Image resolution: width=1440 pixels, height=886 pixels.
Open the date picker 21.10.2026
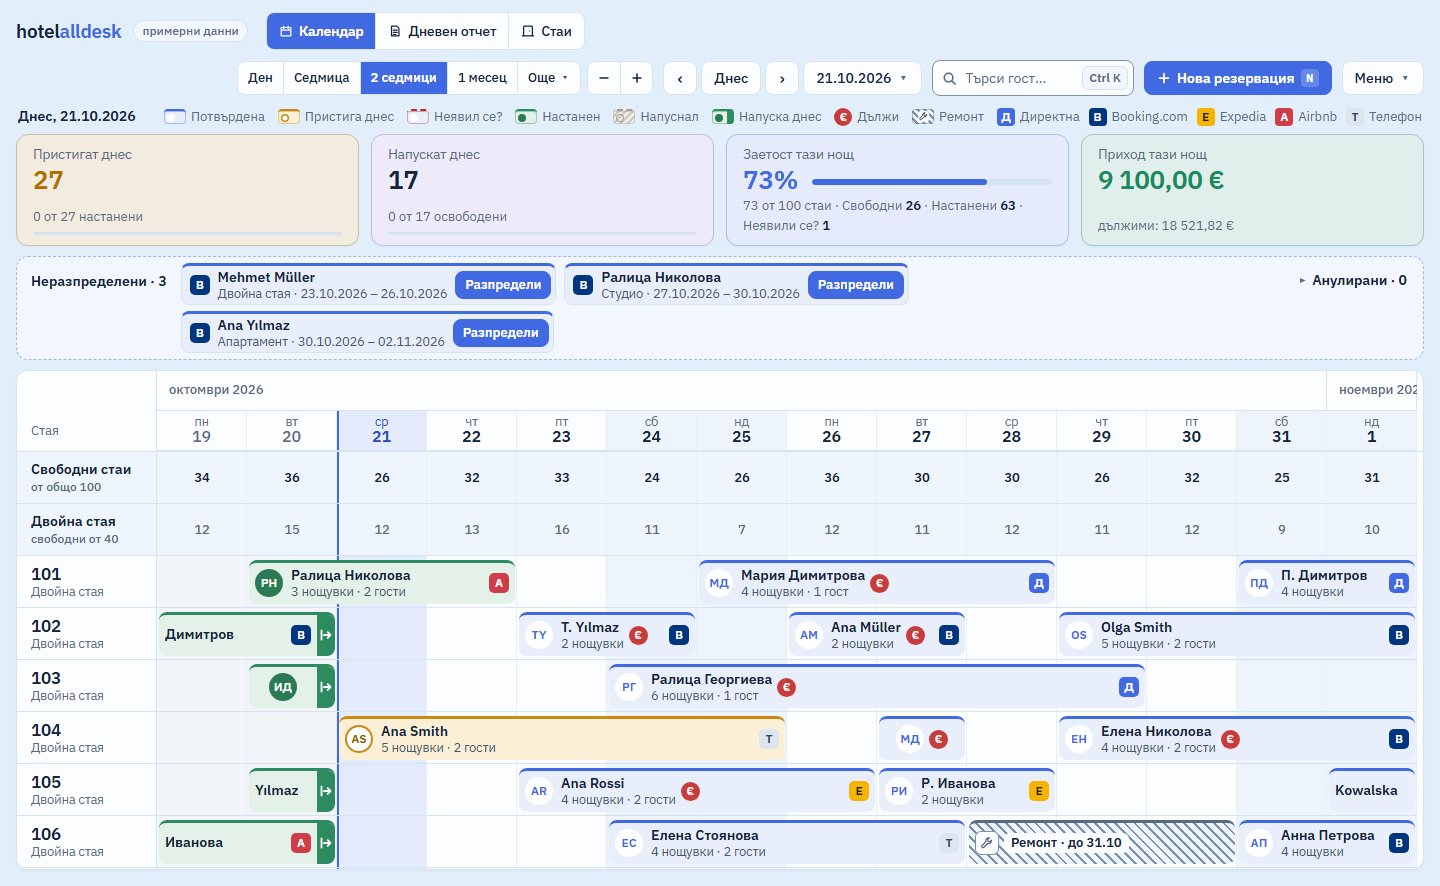point(861,78)
